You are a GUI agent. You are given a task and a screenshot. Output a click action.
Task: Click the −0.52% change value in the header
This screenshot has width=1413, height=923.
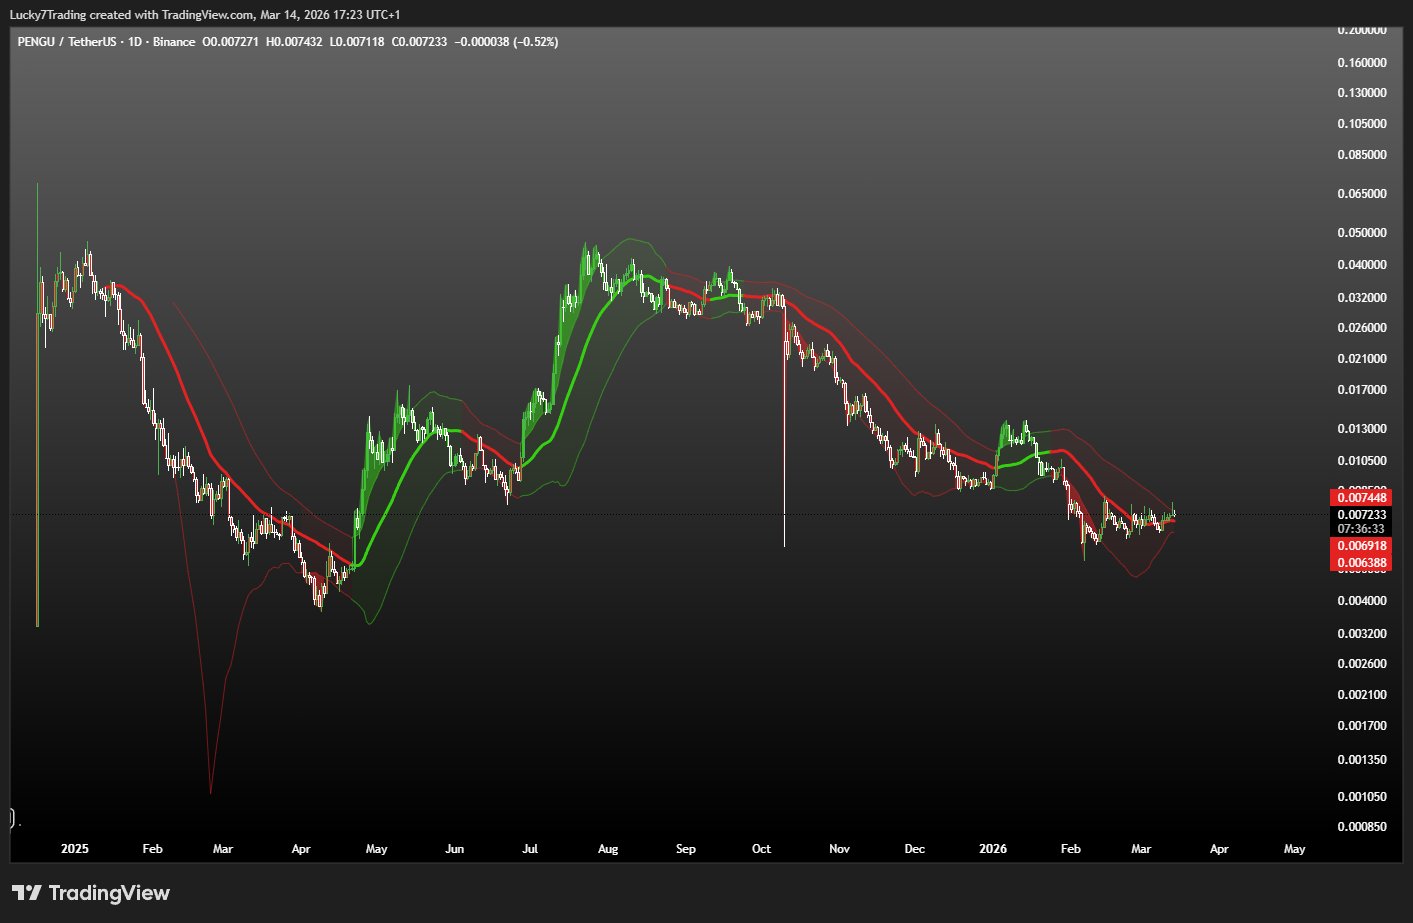click(536, 42)
